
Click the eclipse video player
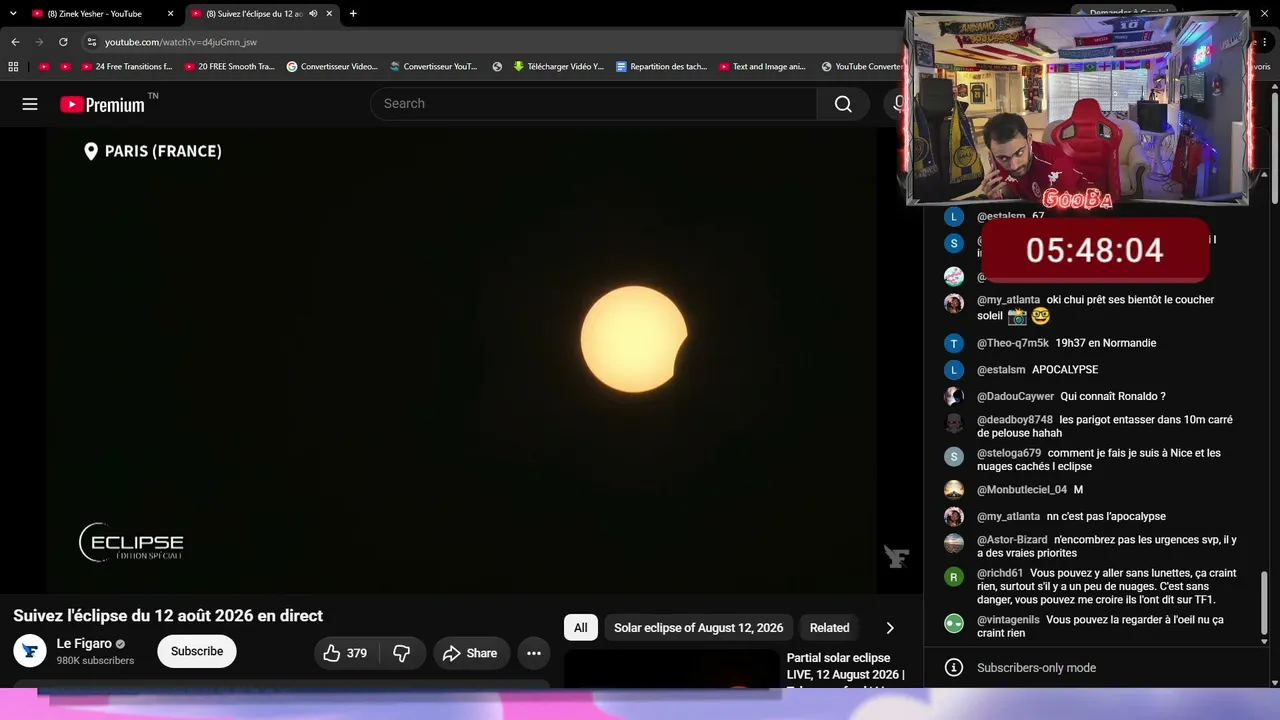point(461,360)
